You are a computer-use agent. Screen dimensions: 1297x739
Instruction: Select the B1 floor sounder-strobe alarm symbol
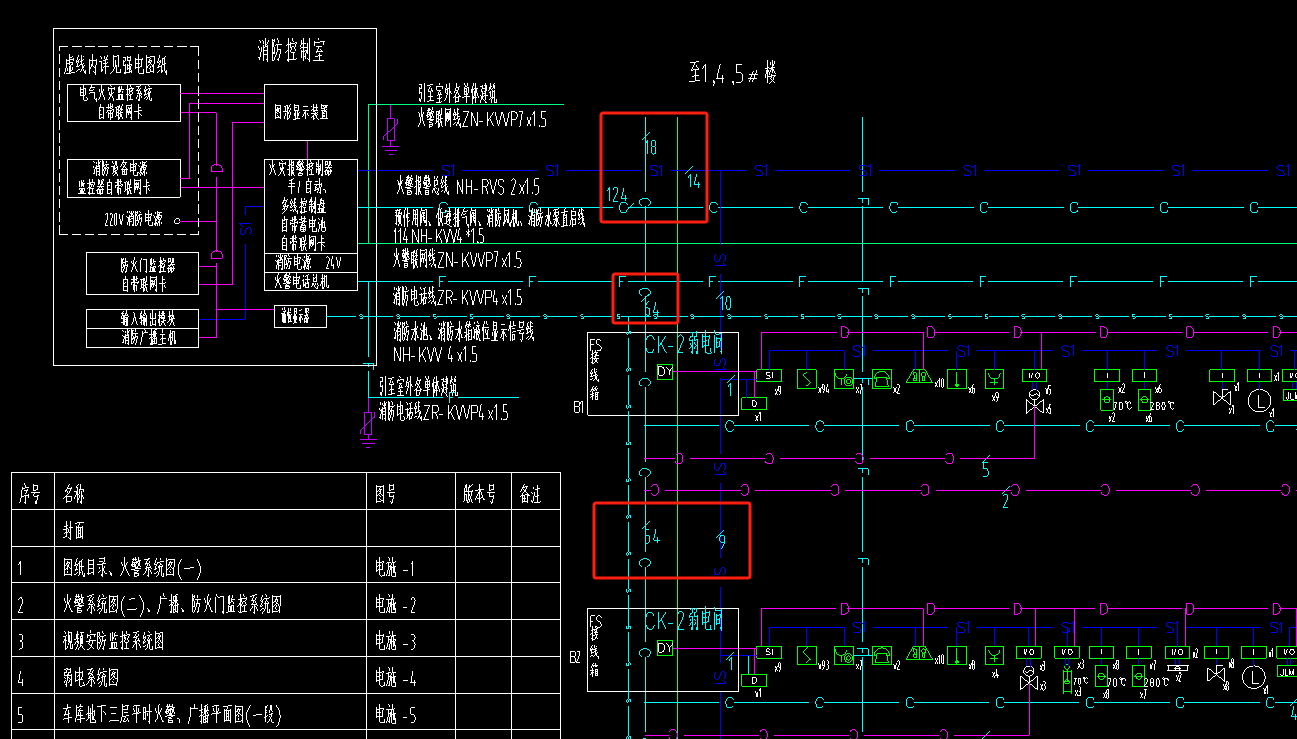coord(920,377)
